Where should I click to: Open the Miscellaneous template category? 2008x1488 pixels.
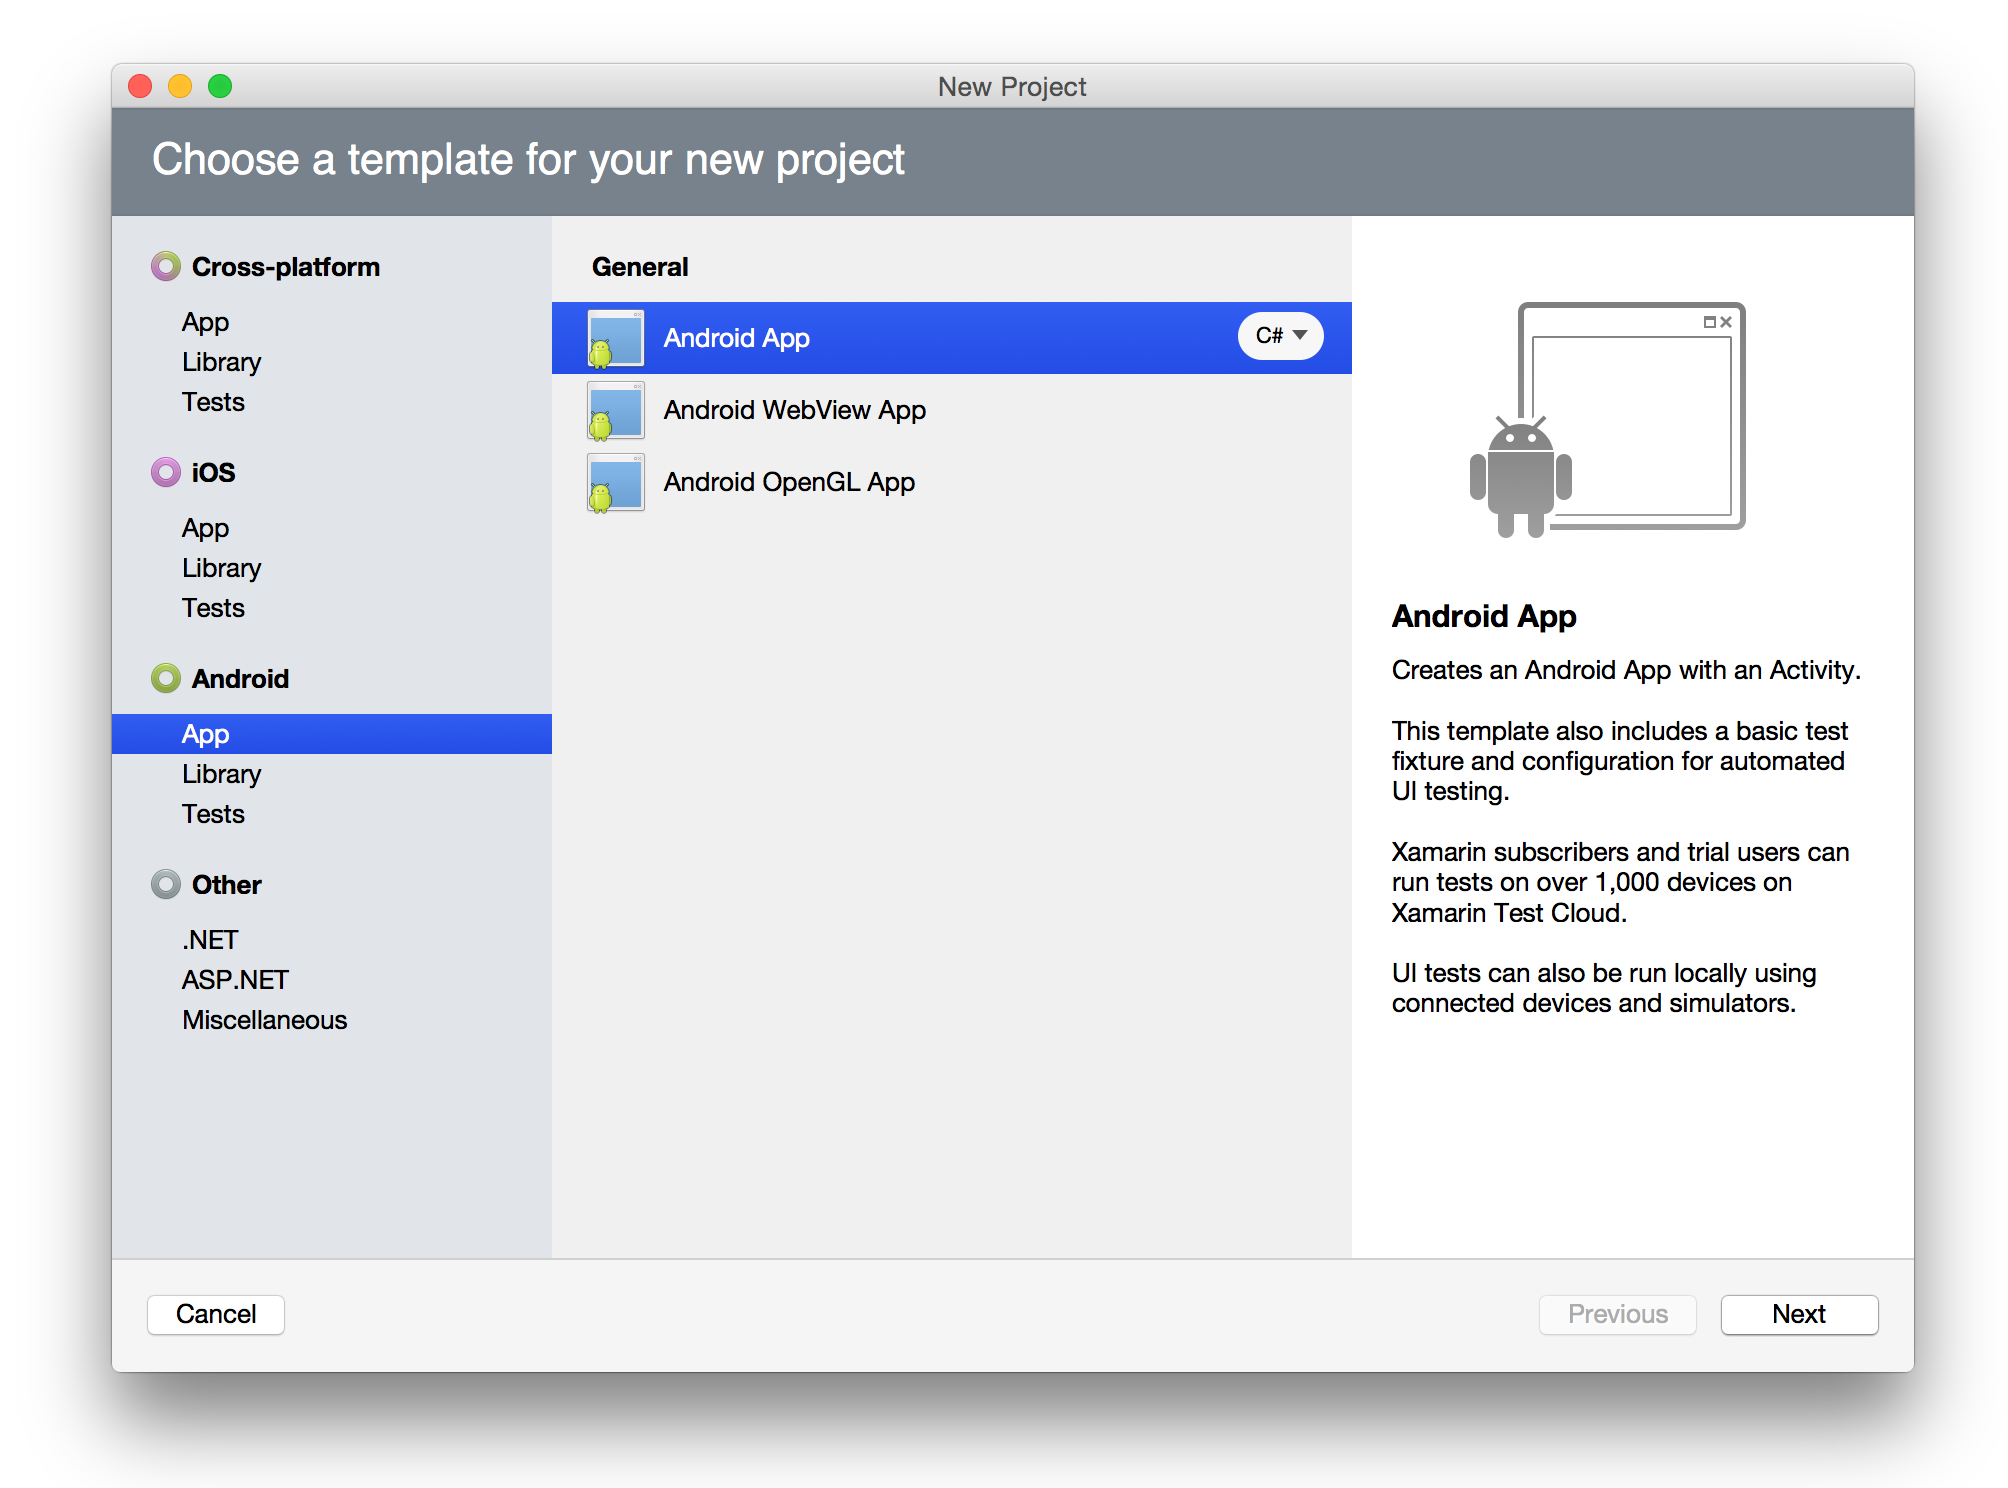point(264,1020)
